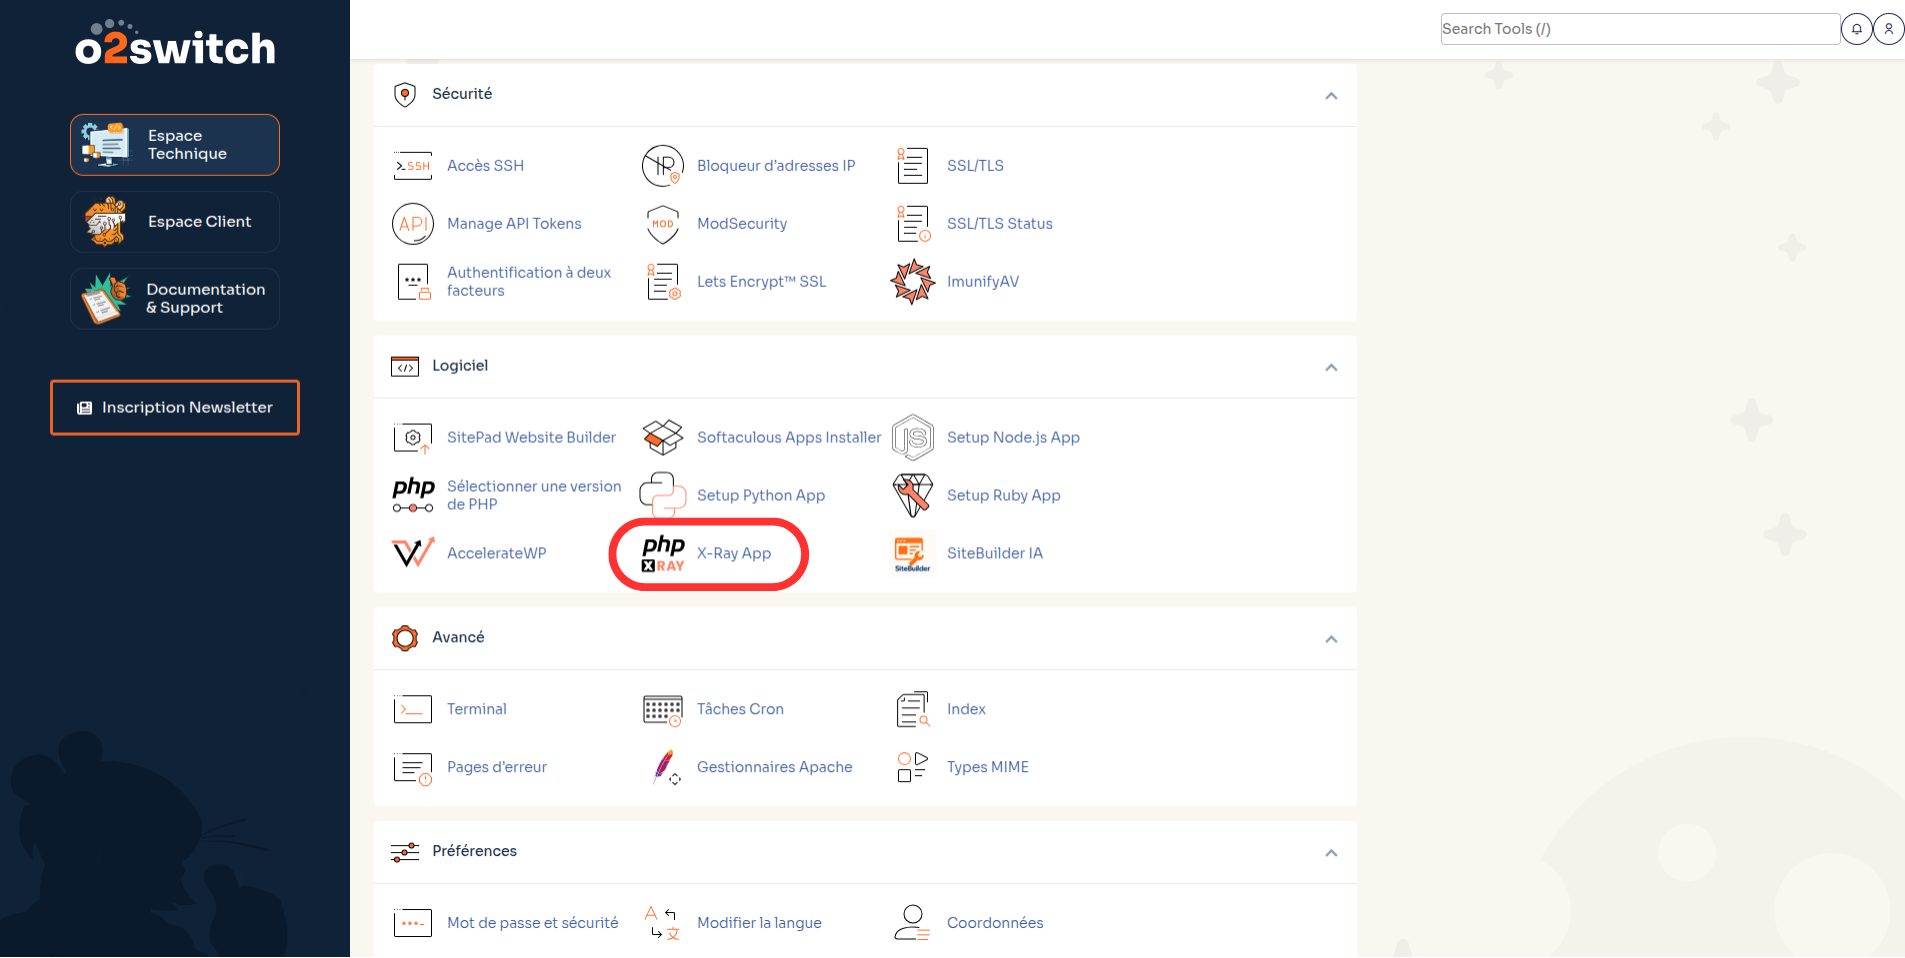Image resolution: width=1905 pixels, height=958 pixels.
Task: Collapse the Préférences section
Action: (1331, 854)
